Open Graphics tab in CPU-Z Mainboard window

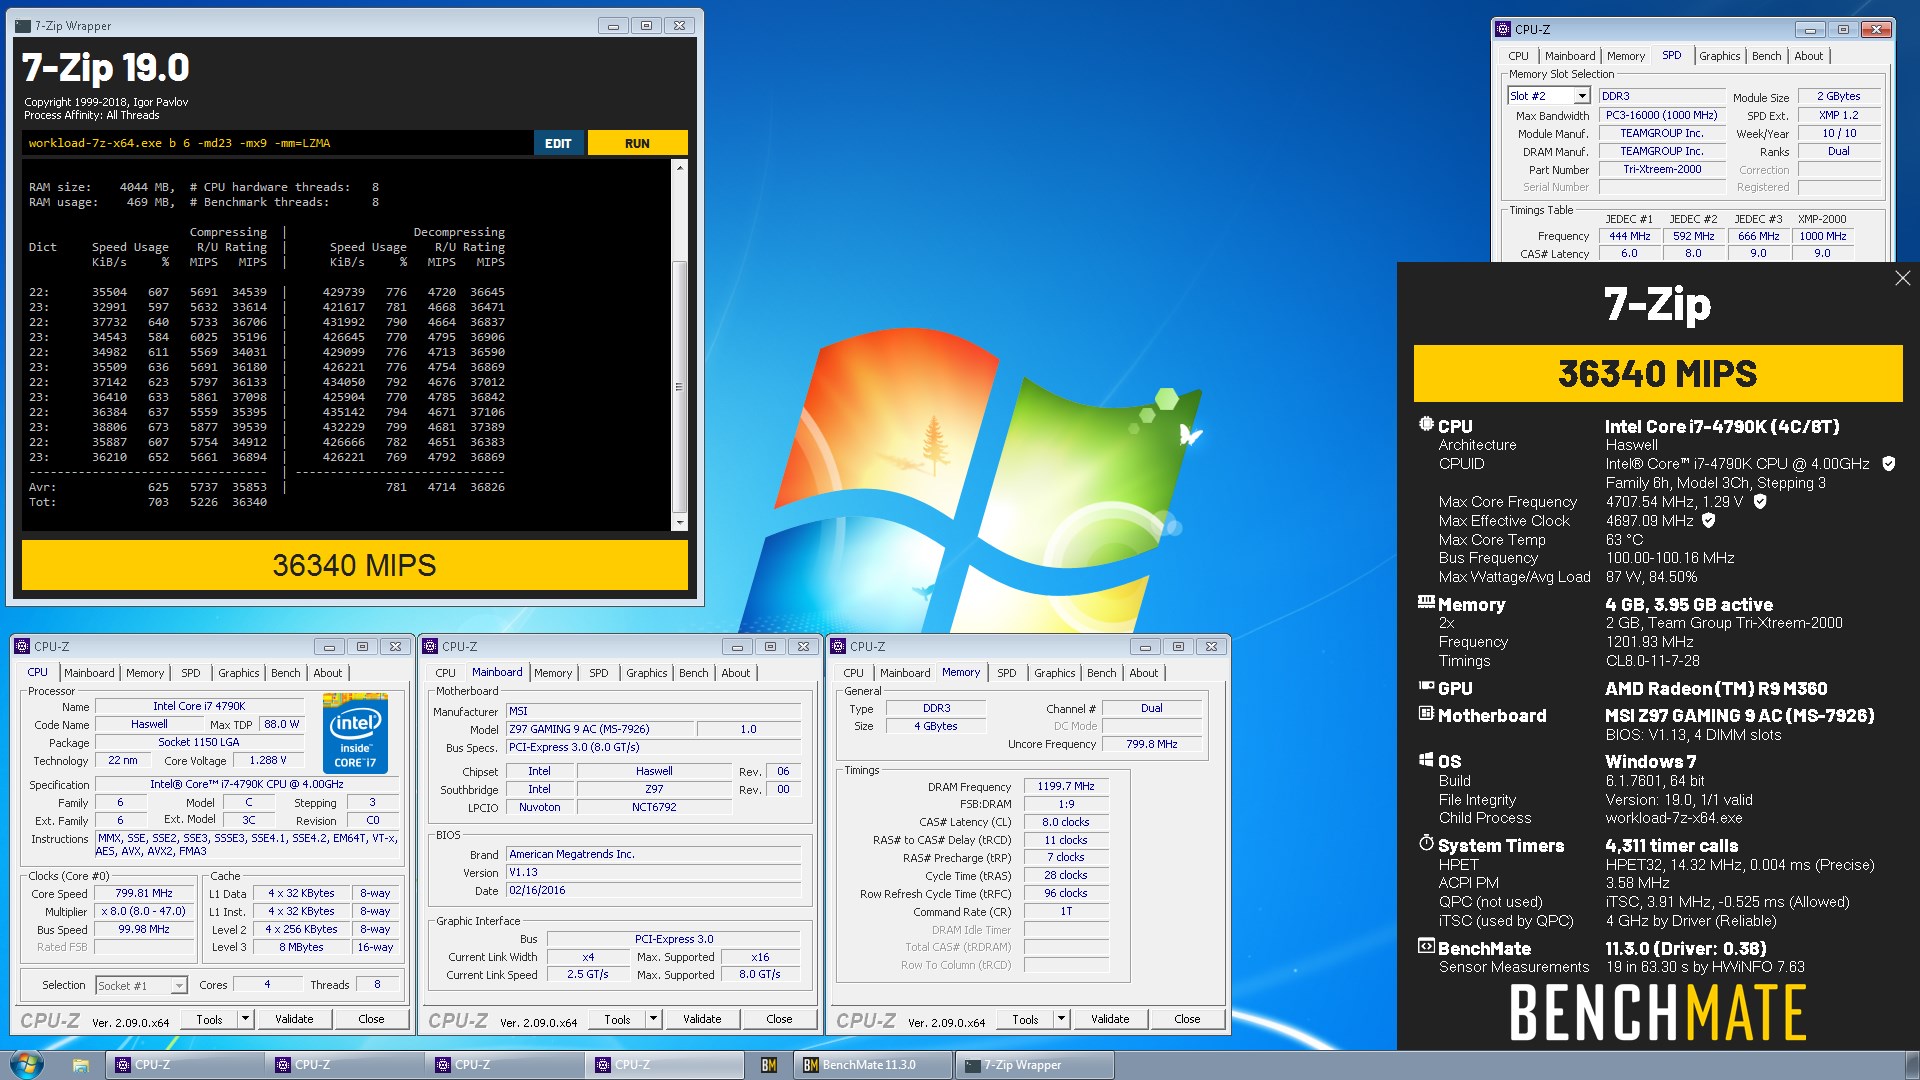tap(647, 673)
